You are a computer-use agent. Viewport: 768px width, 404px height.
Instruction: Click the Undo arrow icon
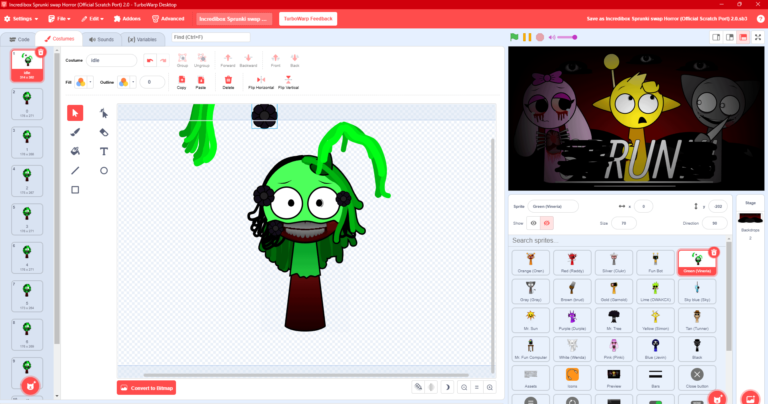point(150,60)
